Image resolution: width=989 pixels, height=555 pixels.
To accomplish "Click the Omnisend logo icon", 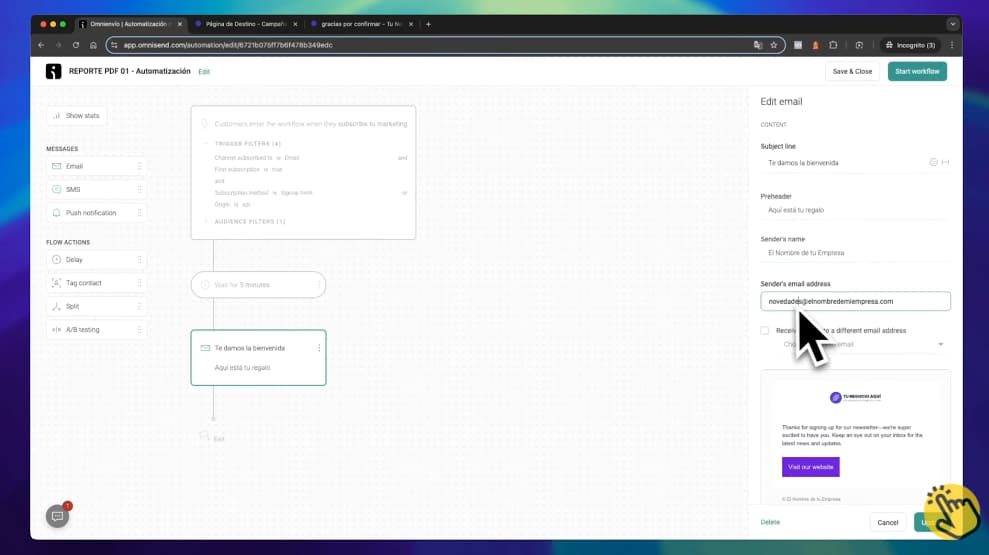I will click(54, 71).
